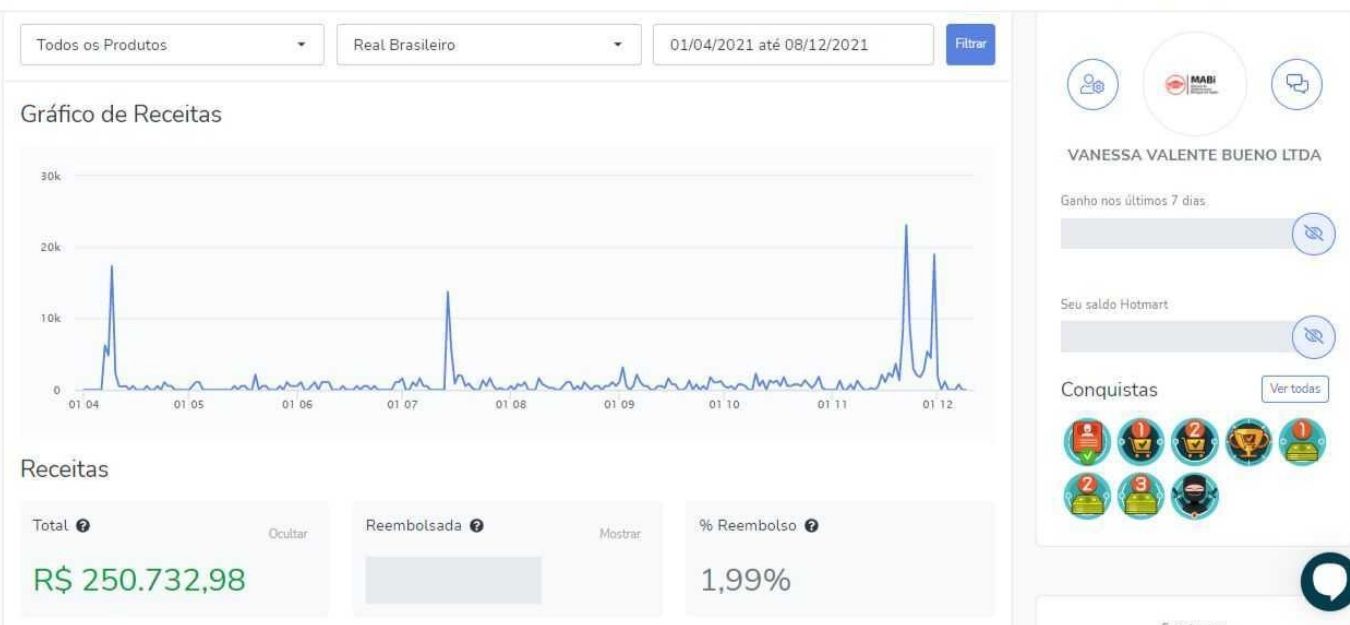This screenshot has width=1350, height=625.
Task: Click the highest peak in the revenue chart
Action: pos(906,228)
